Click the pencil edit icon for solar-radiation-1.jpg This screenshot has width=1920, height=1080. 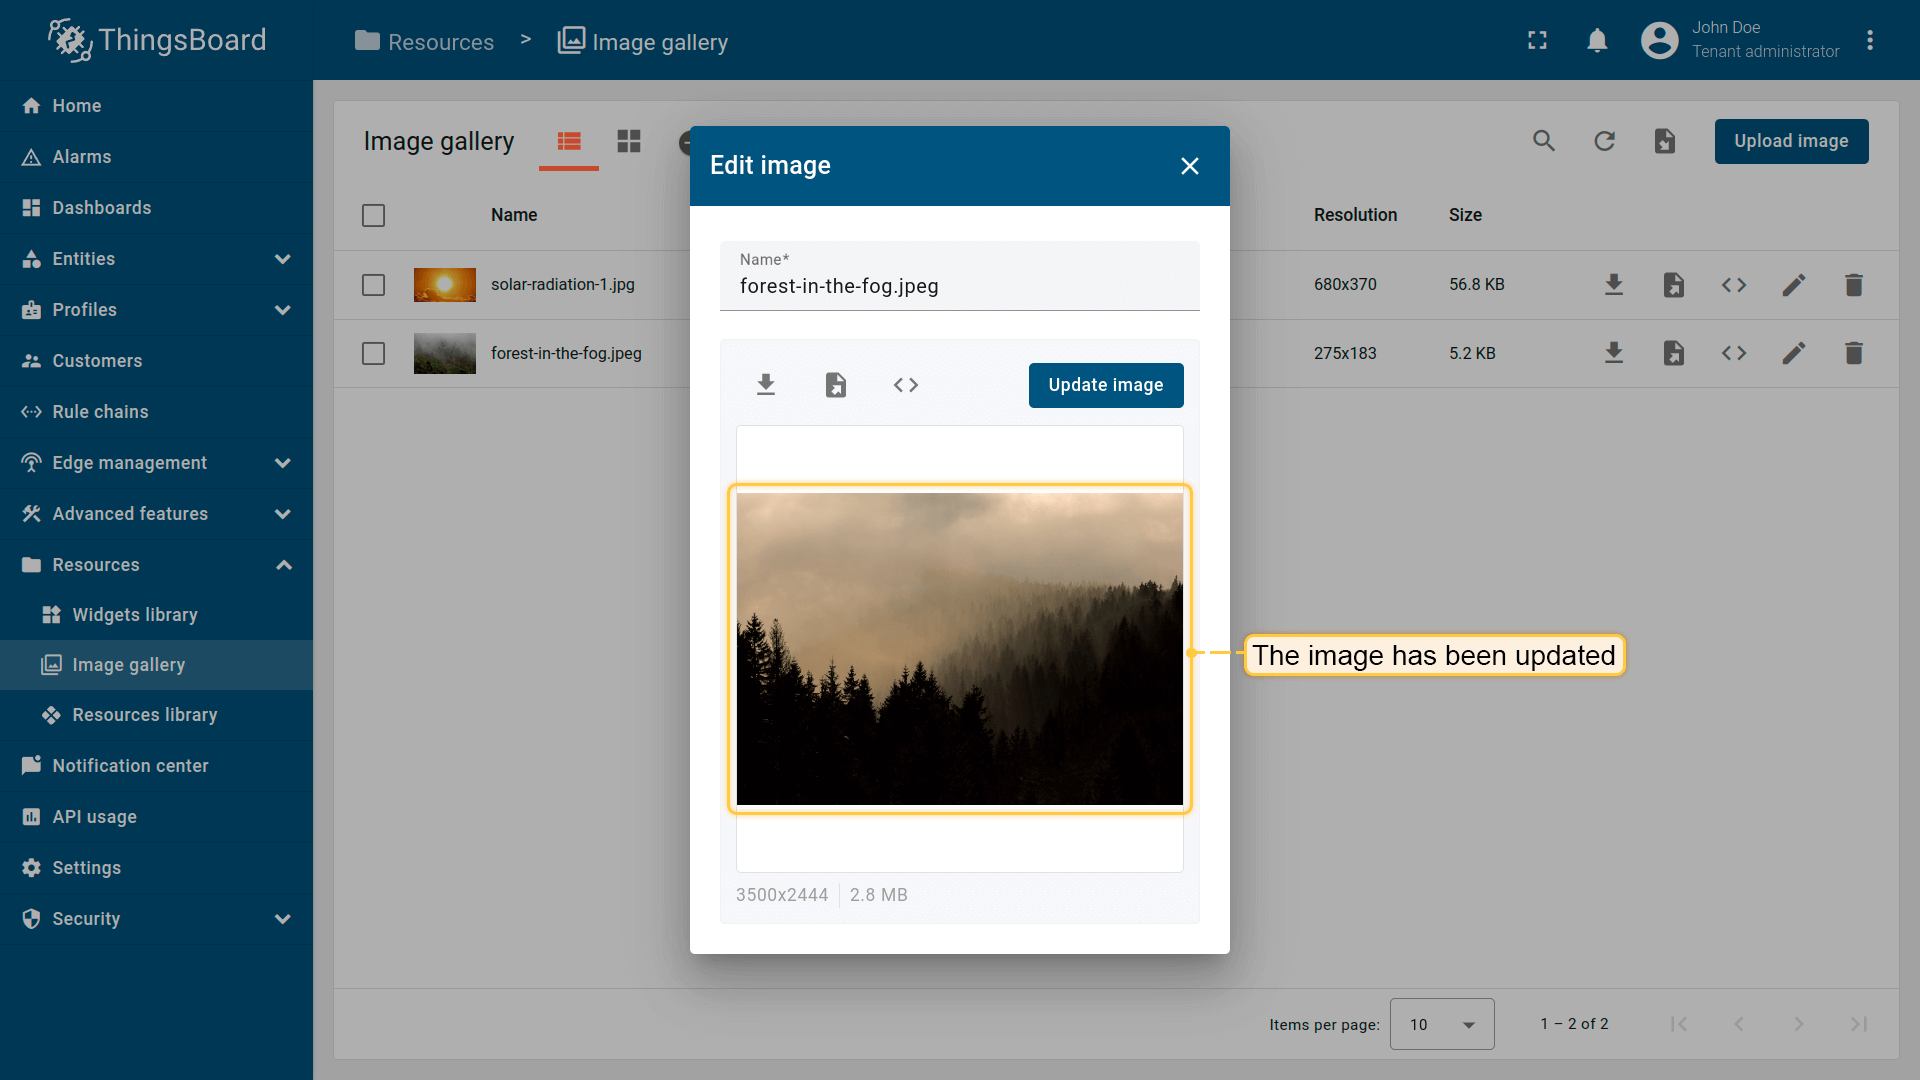click(1794, 285)
